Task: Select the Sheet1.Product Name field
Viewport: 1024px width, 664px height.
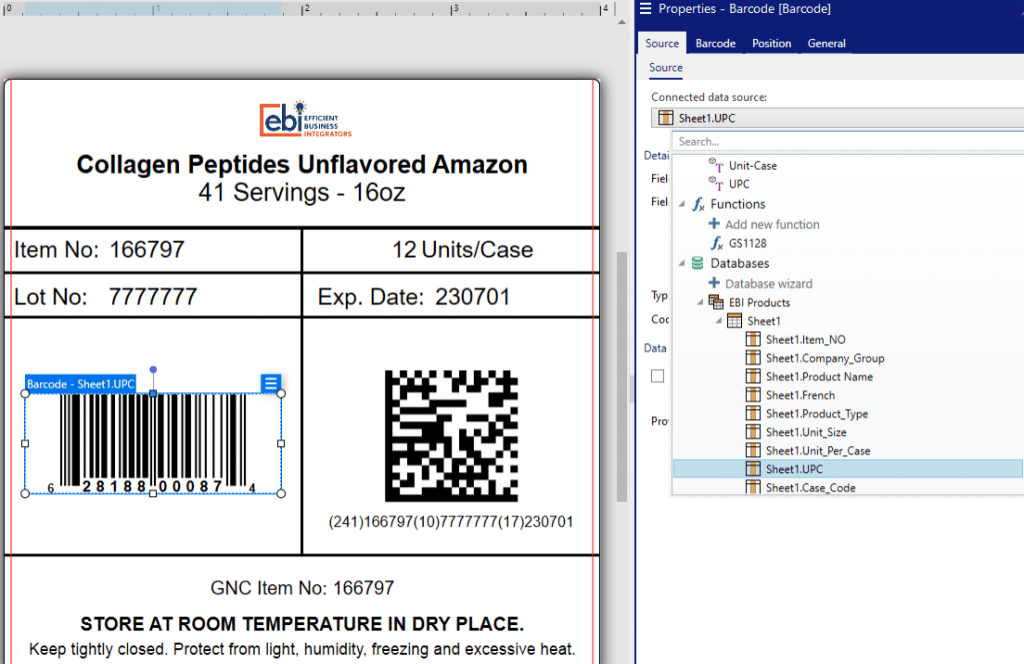Action: pyautogui.click(x=819, y=377)
